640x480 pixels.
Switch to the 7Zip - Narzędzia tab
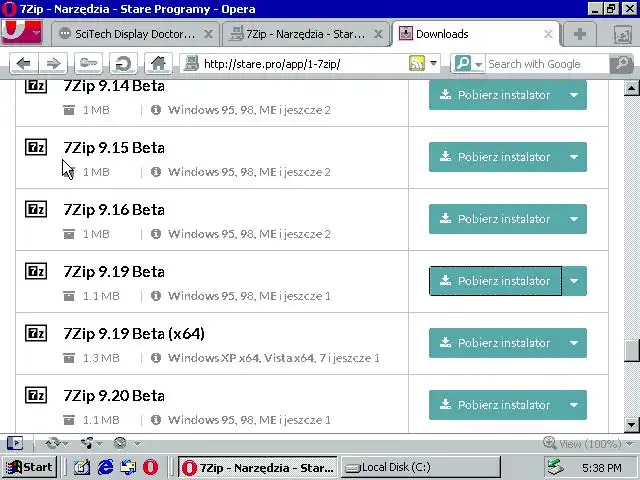(x=306, y=34)
